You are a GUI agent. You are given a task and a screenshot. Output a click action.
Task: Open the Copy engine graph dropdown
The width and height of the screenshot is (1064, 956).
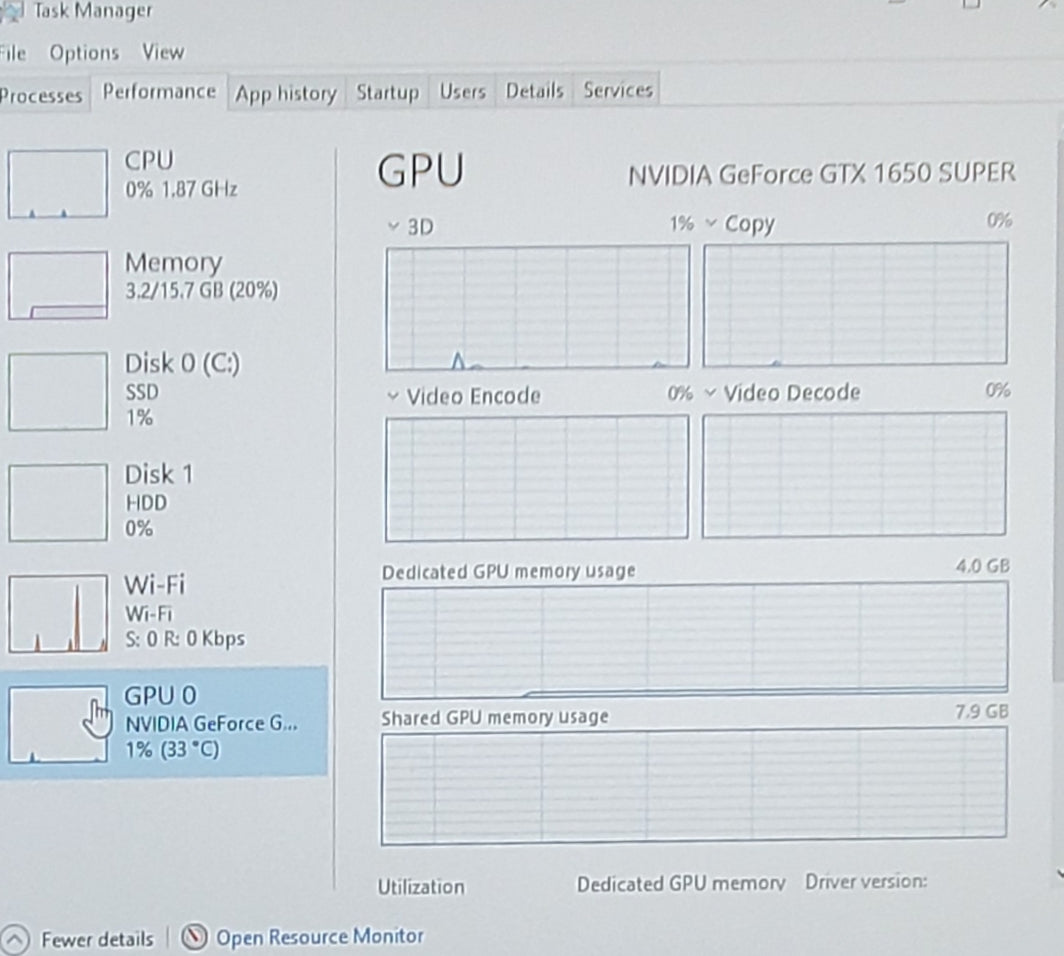[710, 223]
